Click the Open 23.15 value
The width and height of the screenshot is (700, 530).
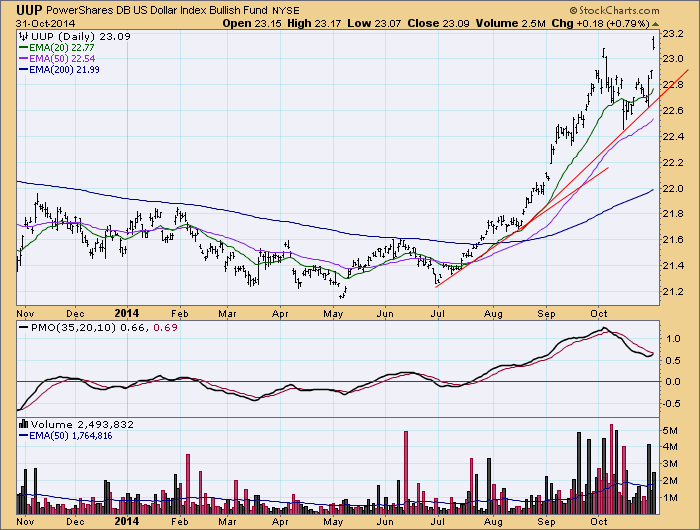click(252, 23)
